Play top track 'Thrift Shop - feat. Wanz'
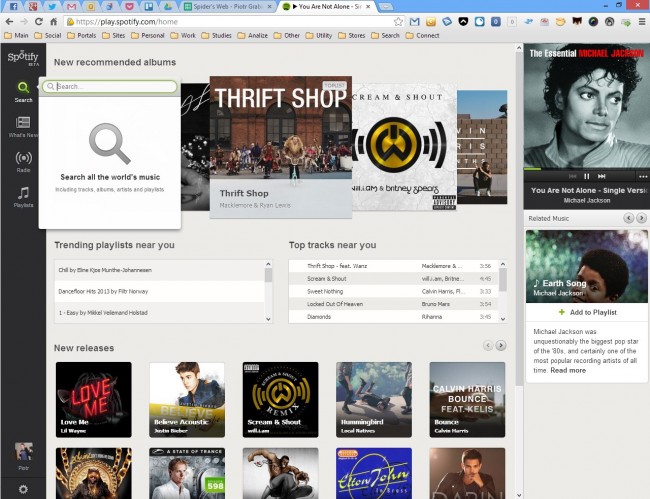The image size is (650, 499). [x=394, y=266]
